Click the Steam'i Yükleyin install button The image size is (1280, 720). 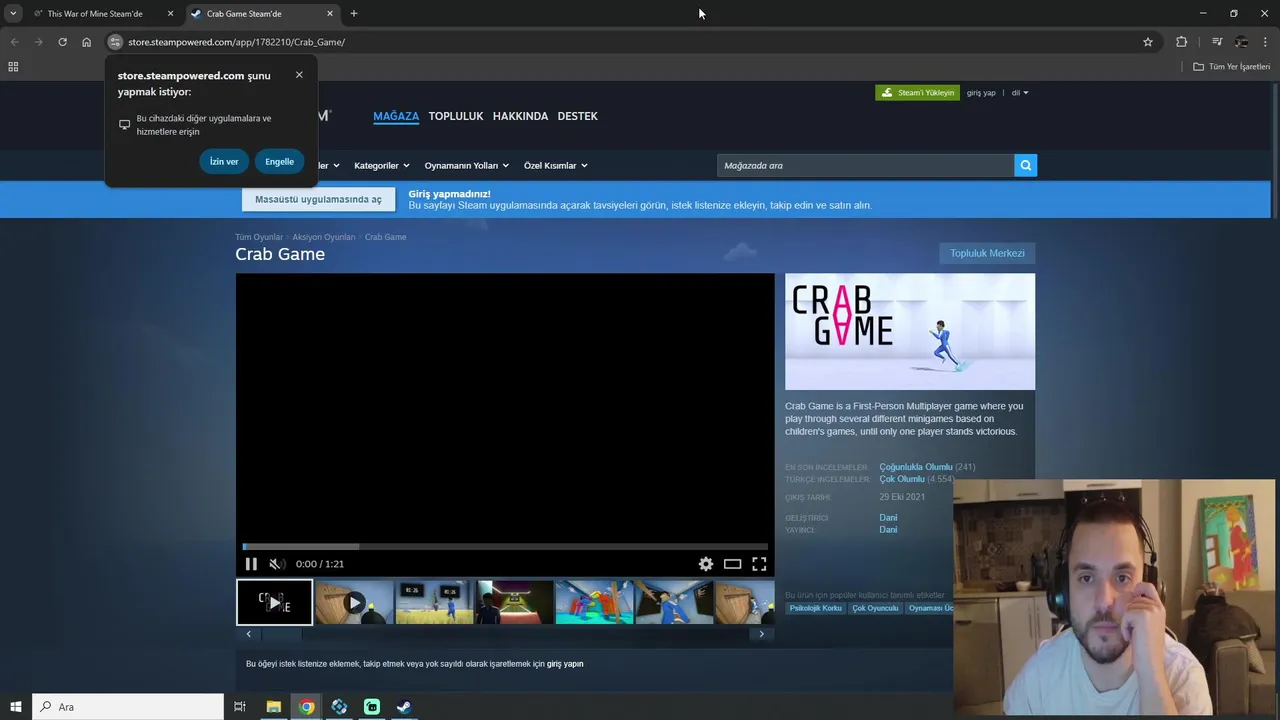[917, 93]
